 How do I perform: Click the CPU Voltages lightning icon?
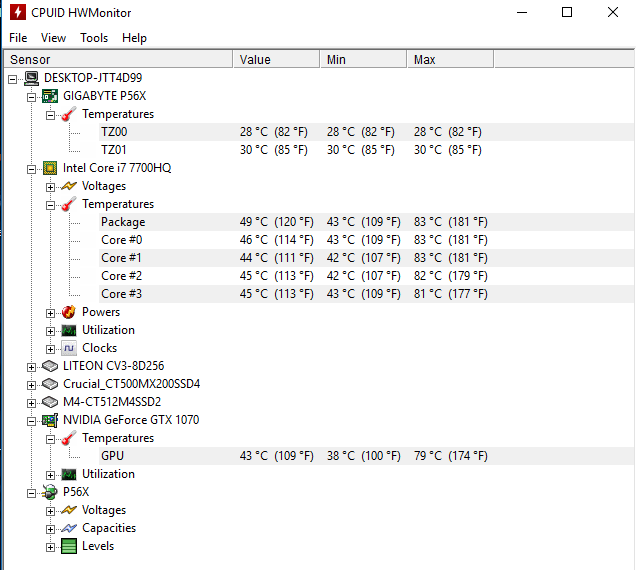(69, 186)
